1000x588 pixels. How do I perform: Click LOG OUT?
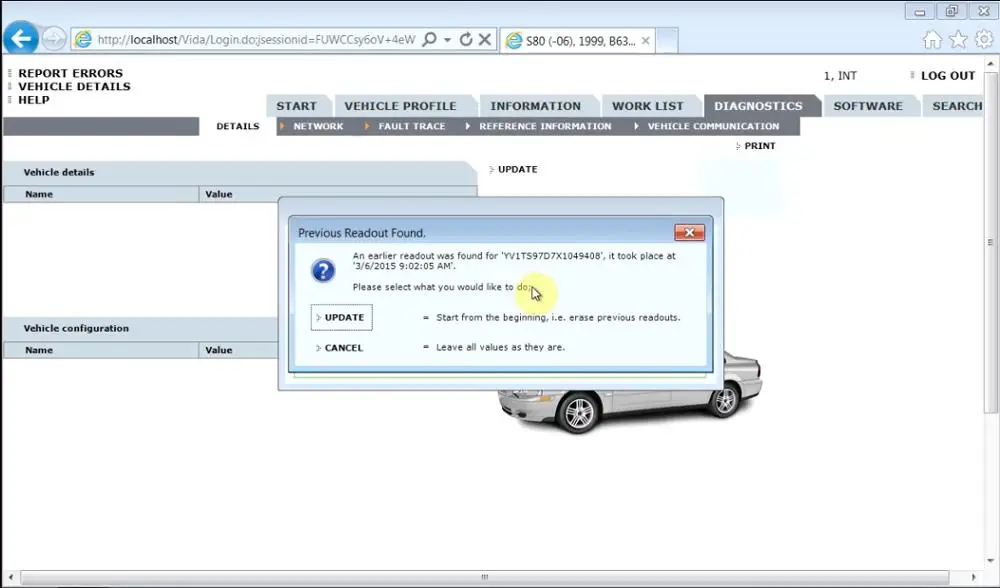coord(948,76)
